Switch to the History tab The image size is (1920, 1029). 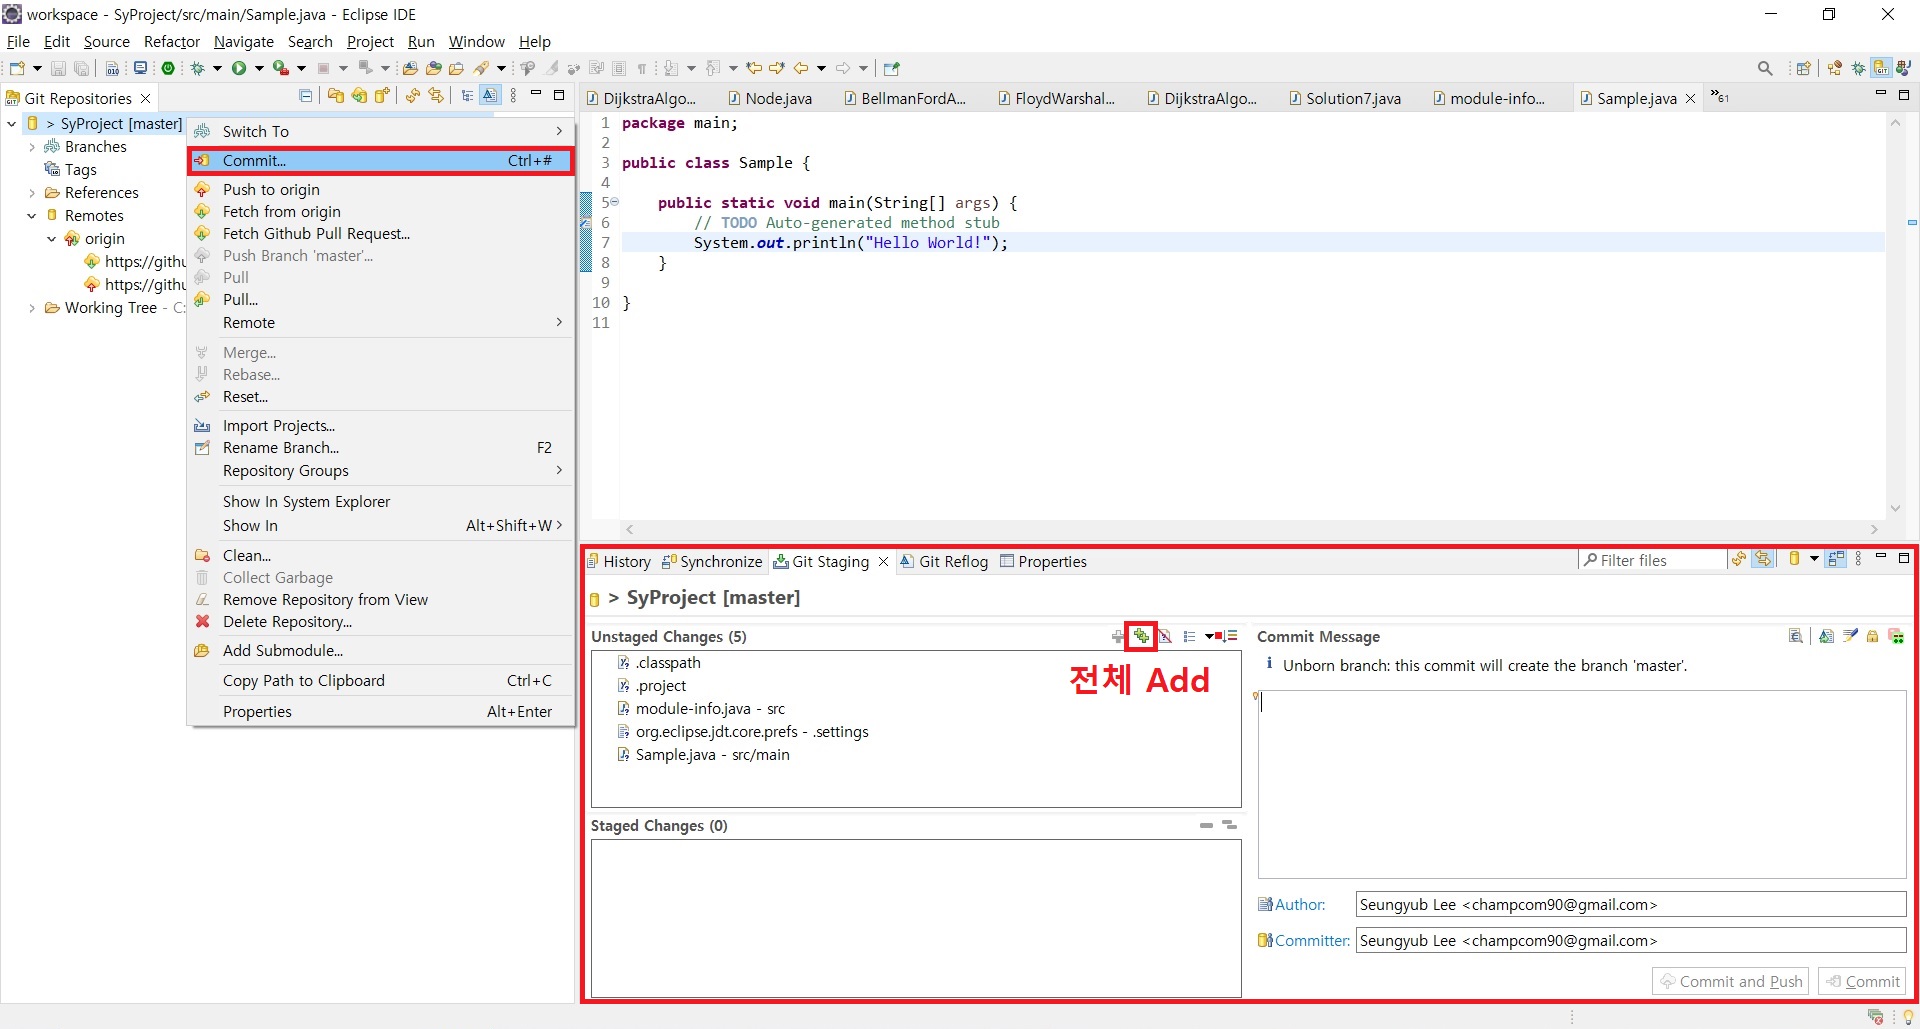(x=619, y=561)
